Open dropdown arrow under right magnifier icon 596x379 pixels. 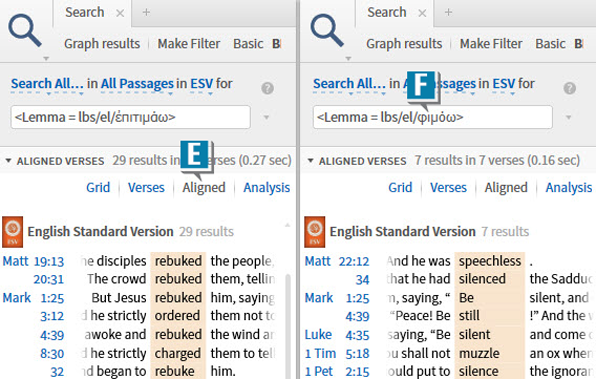coord(348,59)
